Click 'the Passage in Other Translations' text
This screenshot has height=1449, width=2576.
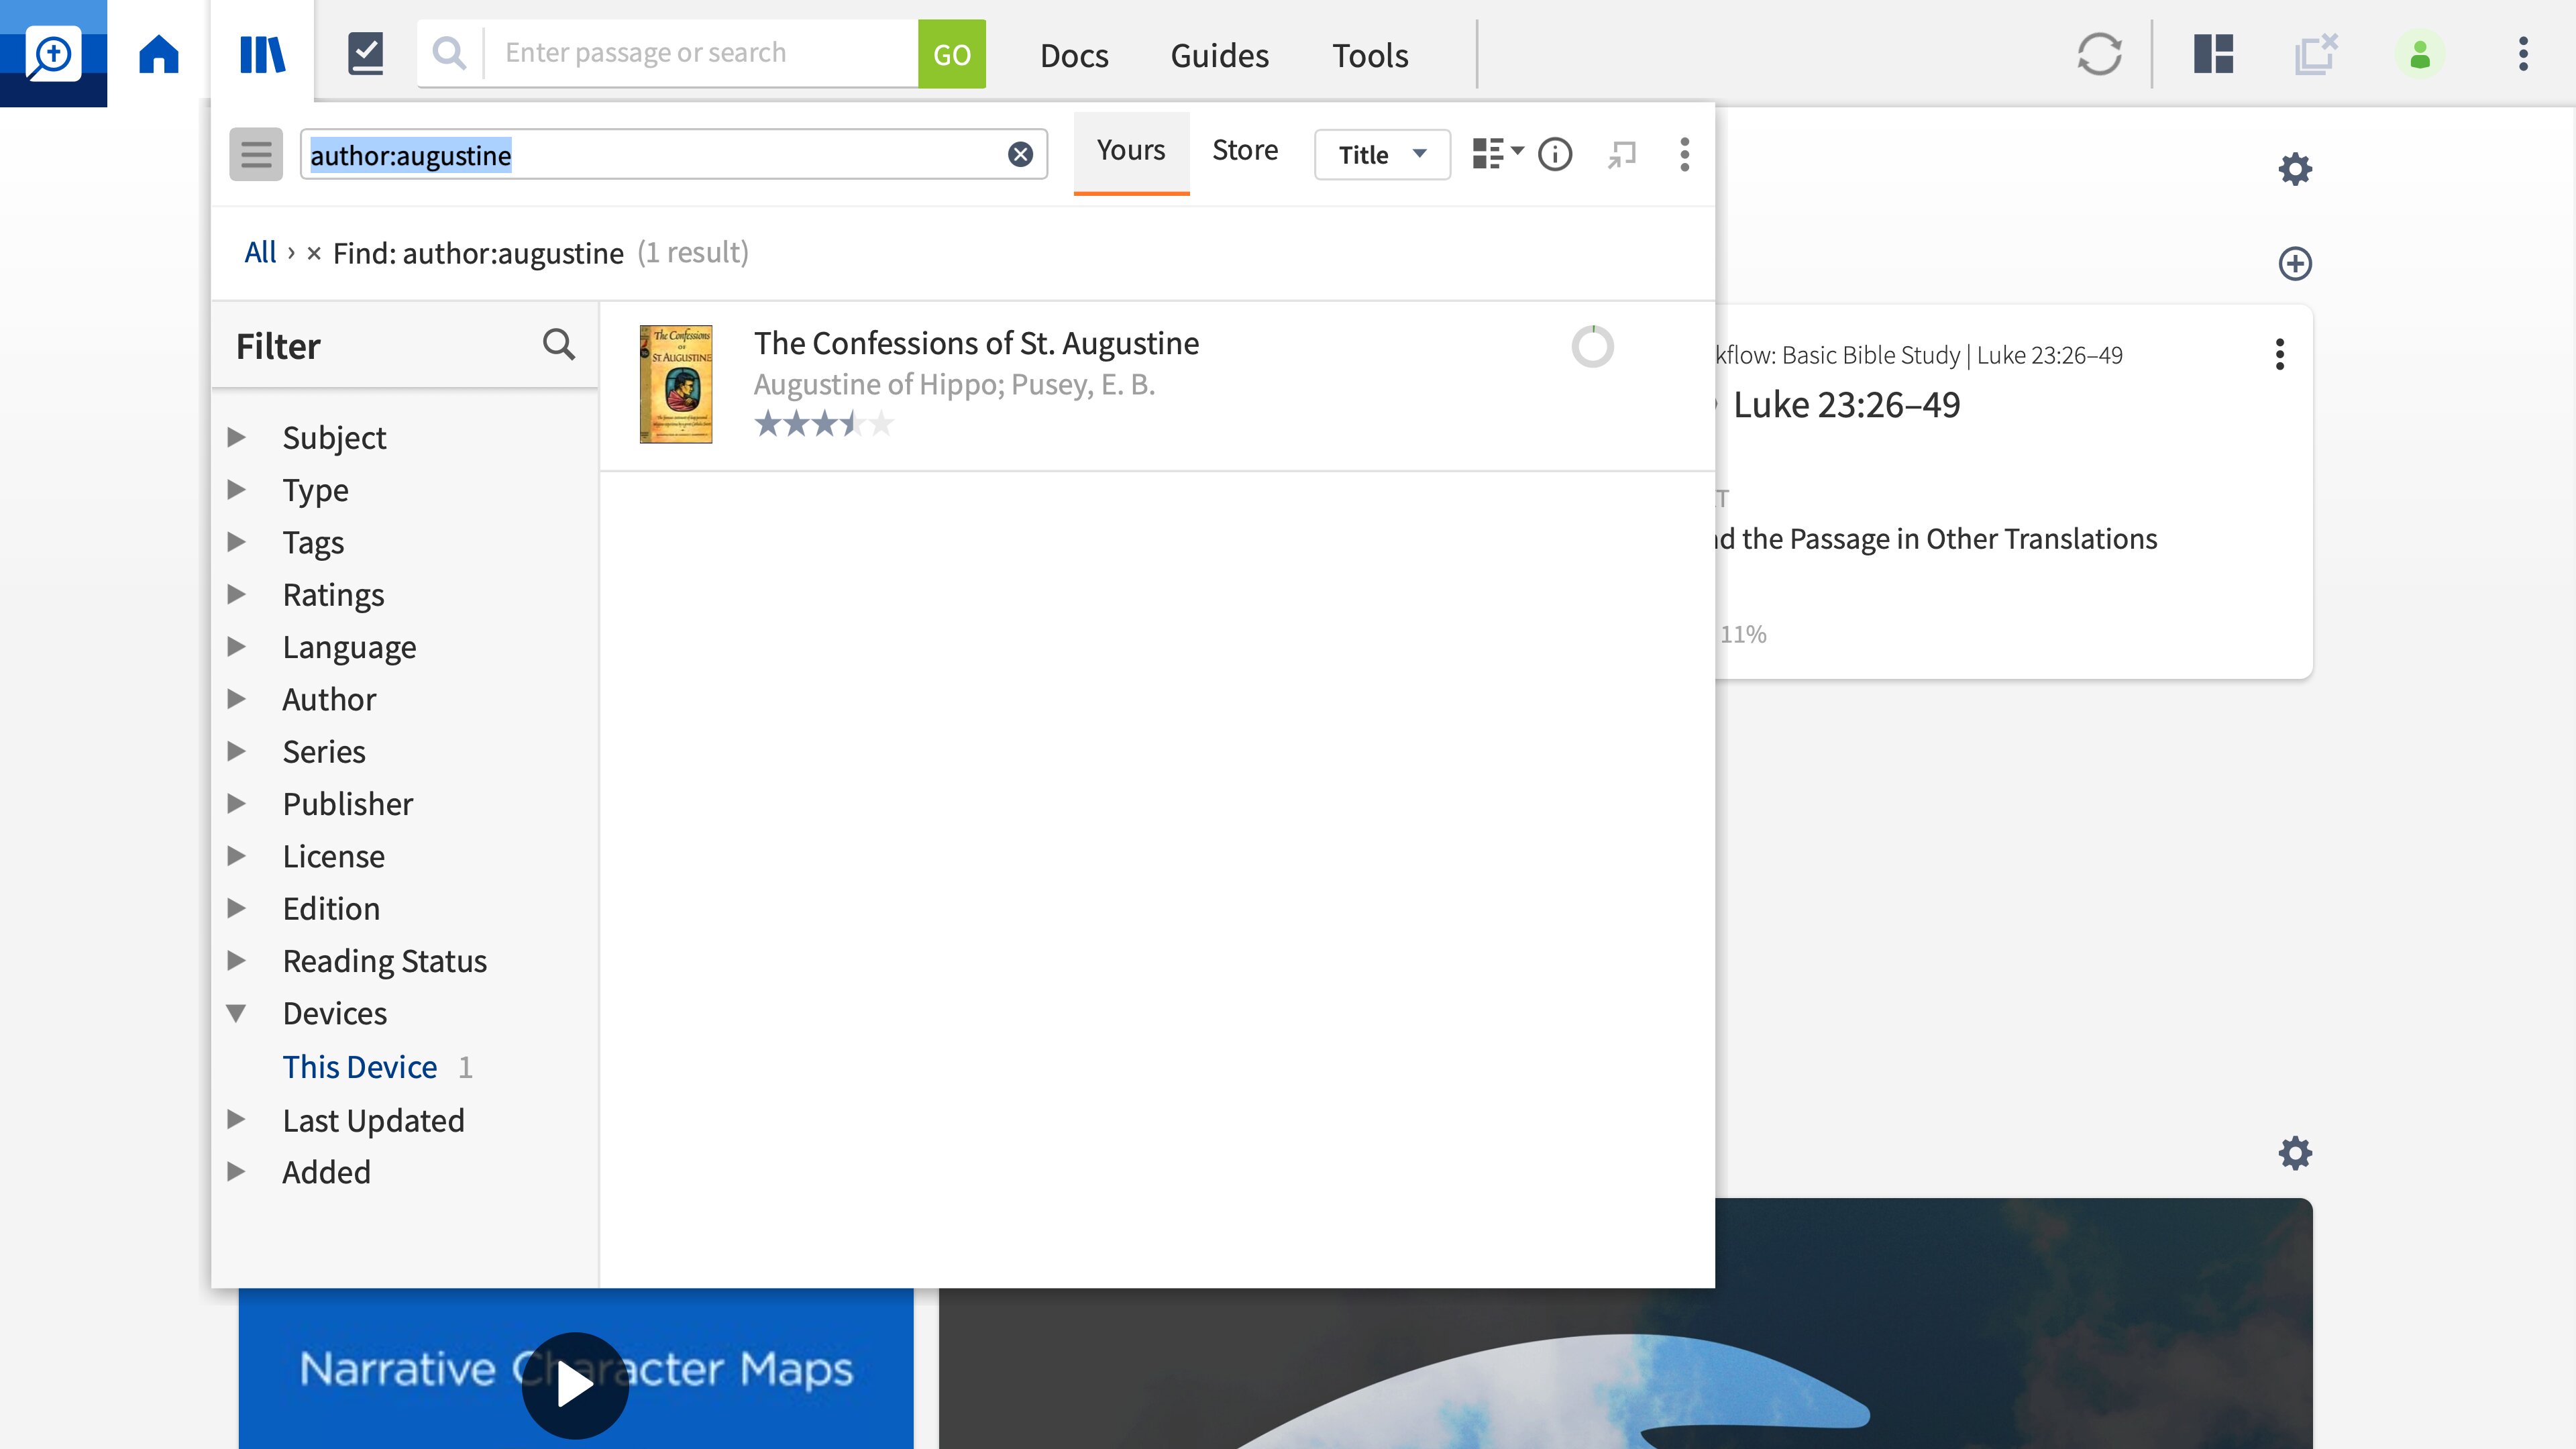tap(1949, 539)
